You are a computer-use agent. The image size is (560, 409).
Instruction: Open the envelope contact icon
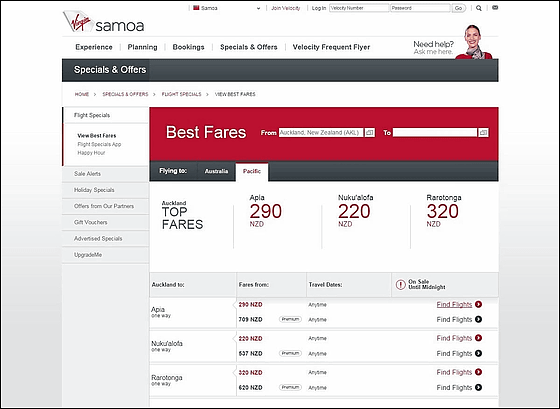pos(495,8)
